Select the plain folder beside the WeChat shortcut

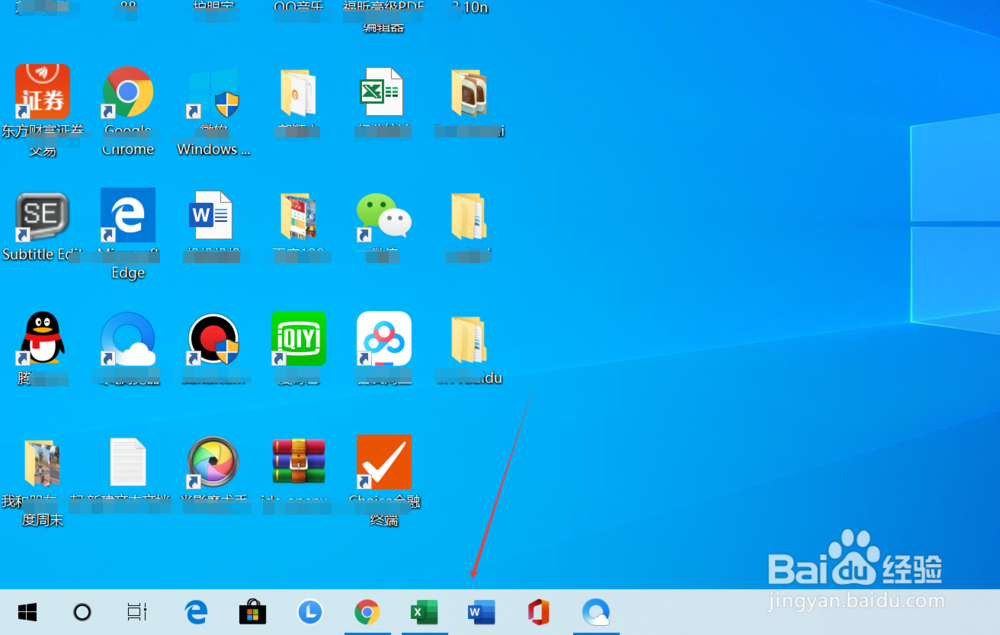469,217
